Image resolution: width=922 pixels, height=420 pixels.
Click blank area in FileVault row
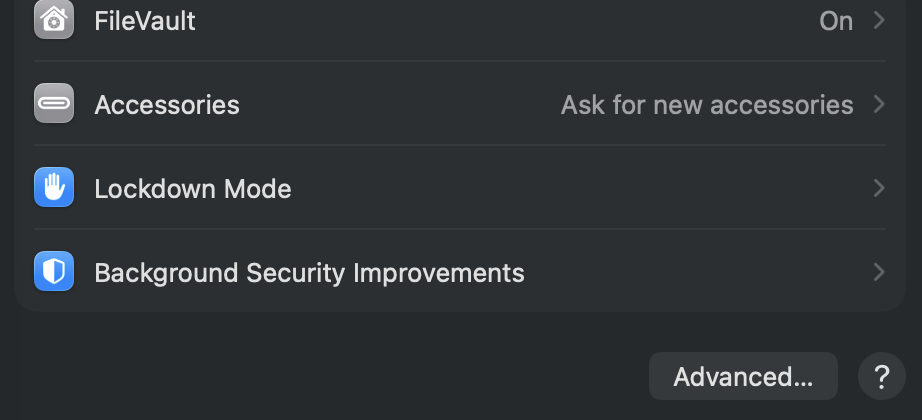[x=500, y=20]
